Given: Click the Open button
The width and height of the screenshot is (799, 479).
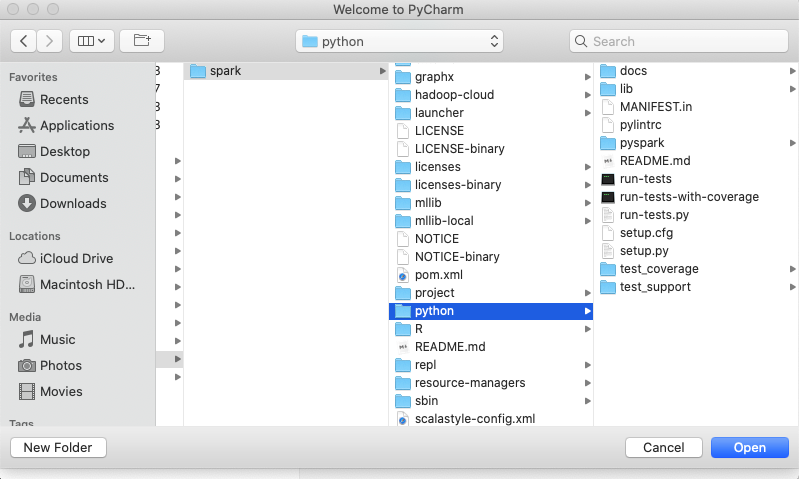Looking at the screenshot, I should (749, 448).
